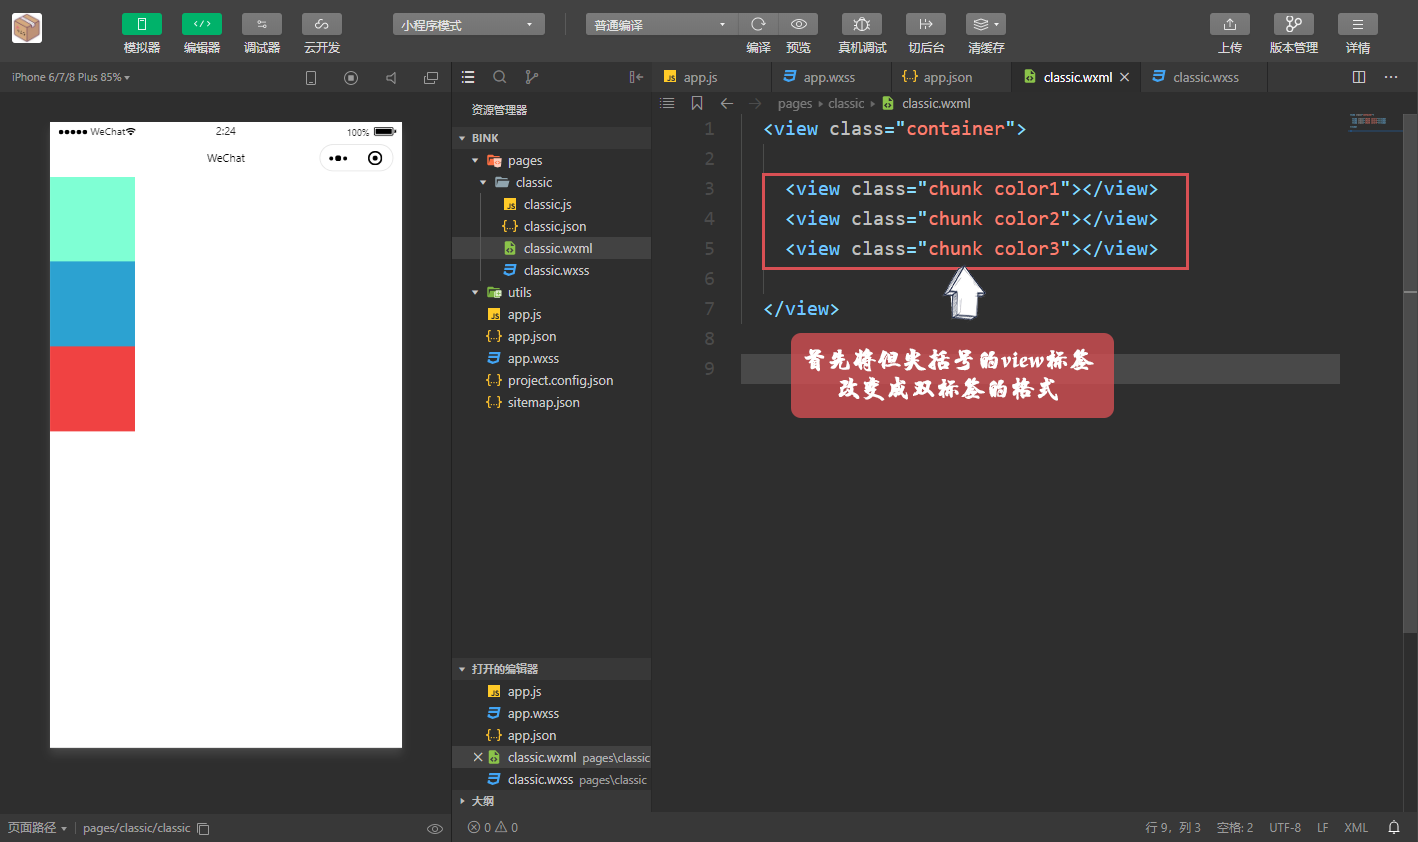Open cloud development (云开发)
Screen dimensions: 1418x842
(x=321, y=24)
